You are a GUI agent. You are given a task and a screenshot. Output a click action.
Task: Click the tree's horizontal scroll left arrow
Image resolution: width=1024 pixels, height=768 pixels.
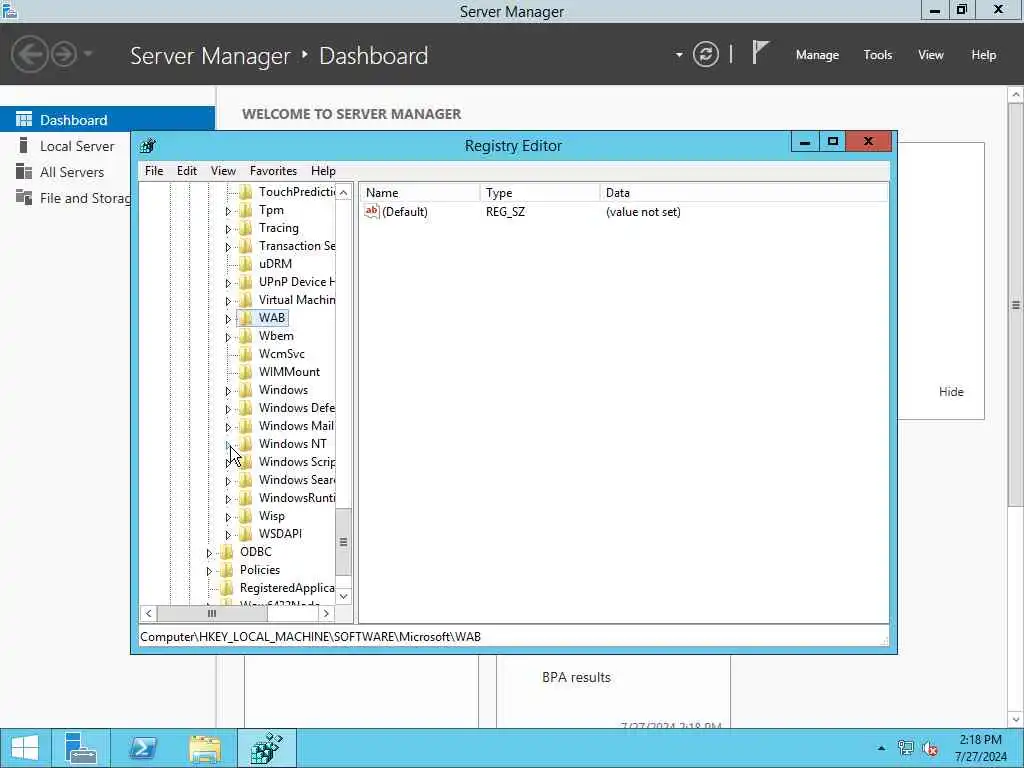coord(149,613)
